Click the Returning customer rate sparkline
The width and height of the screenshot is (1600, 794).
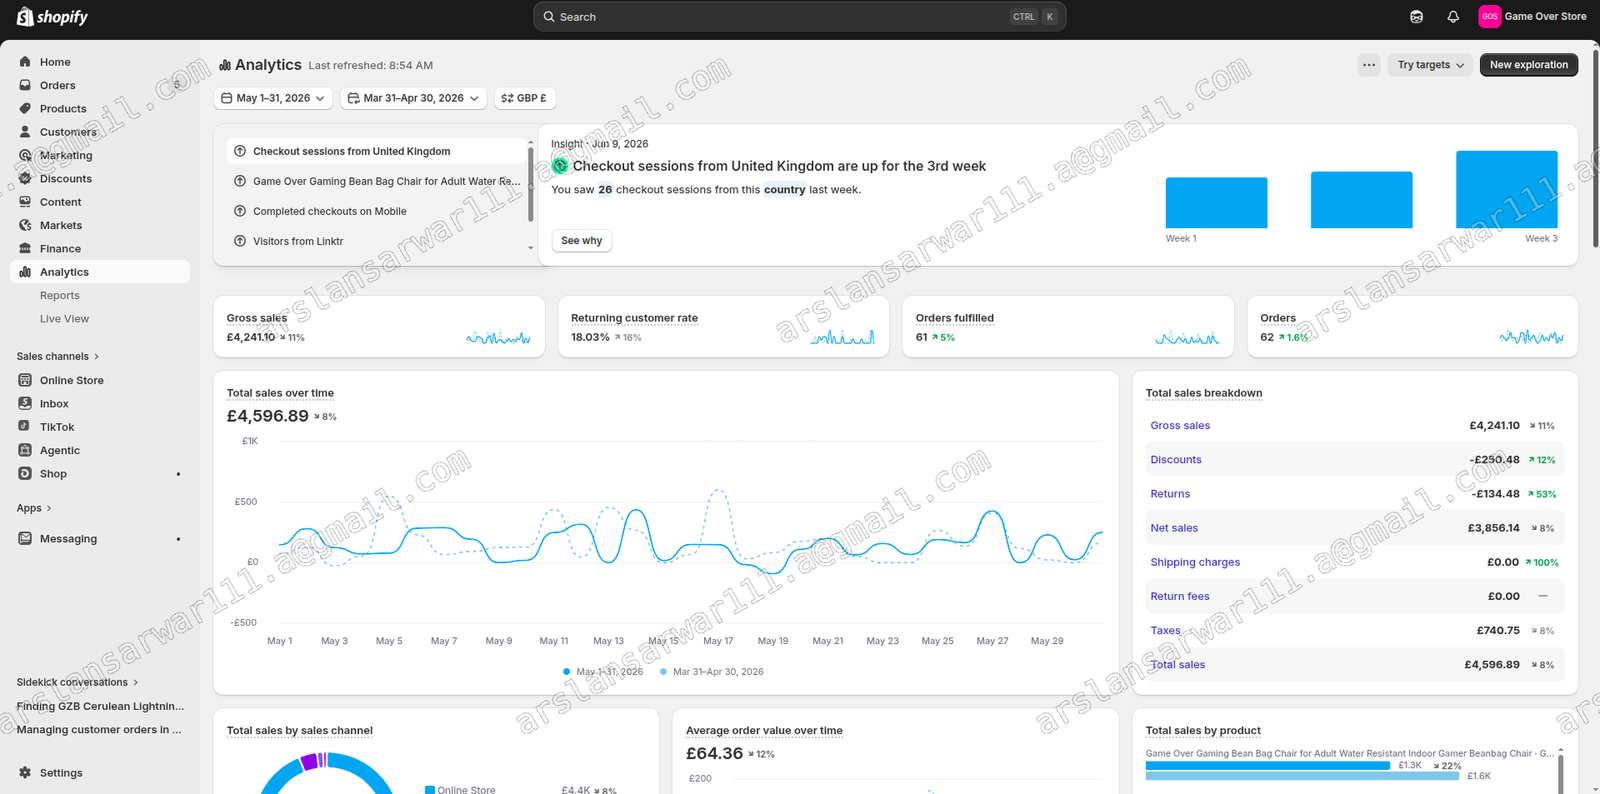click(x=843, y=338)
